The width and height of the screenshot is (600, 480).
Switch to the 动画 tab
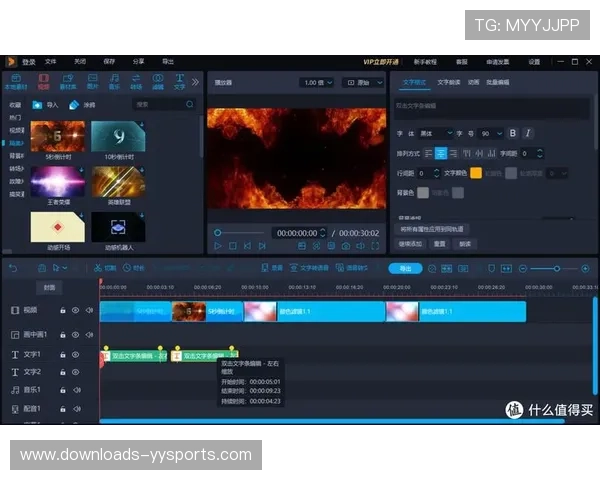point(473,82)
